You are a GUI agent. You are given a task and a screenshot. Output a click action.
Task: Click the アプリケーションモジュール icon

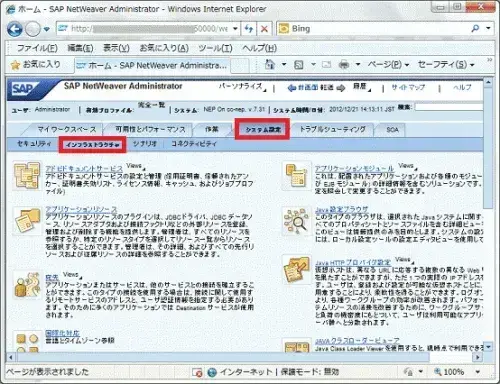[296, 176]
